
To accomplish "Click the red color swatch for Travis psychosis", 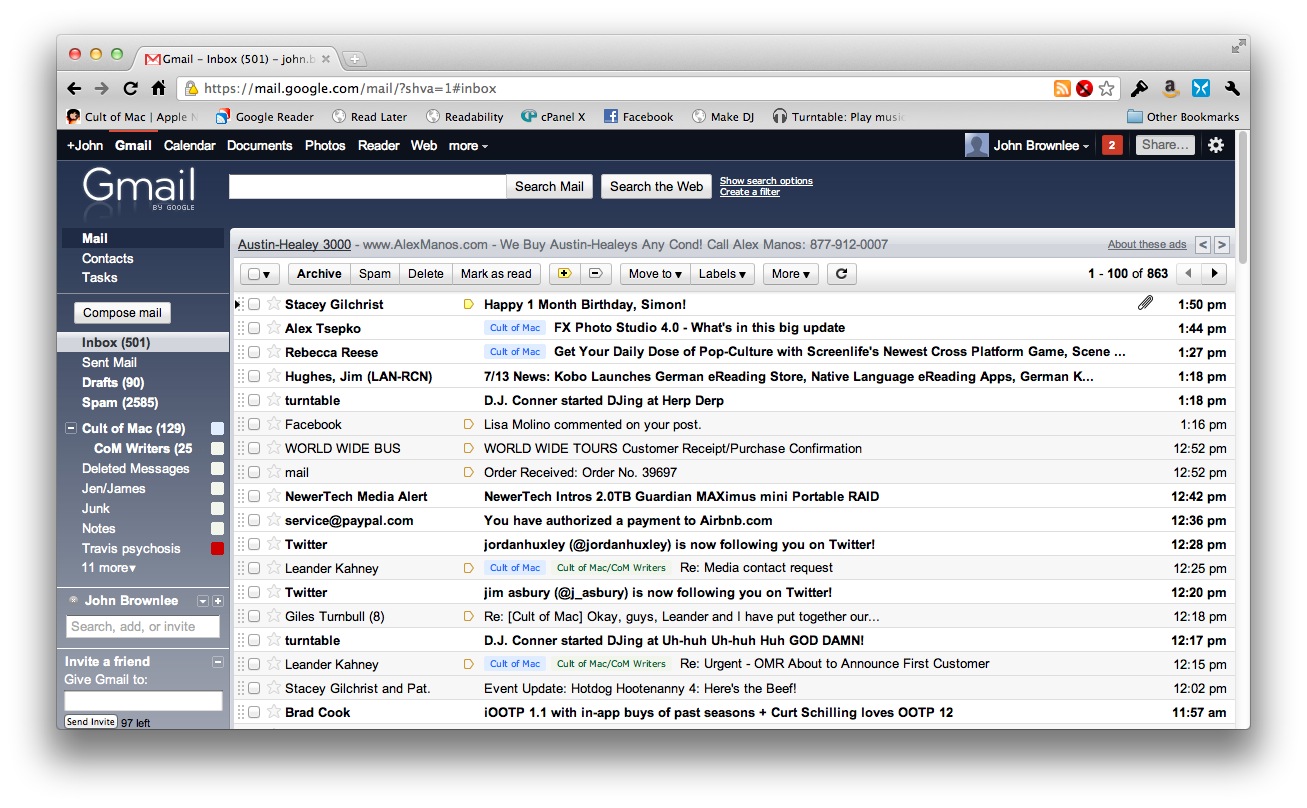I will click(x=217, y=548).
